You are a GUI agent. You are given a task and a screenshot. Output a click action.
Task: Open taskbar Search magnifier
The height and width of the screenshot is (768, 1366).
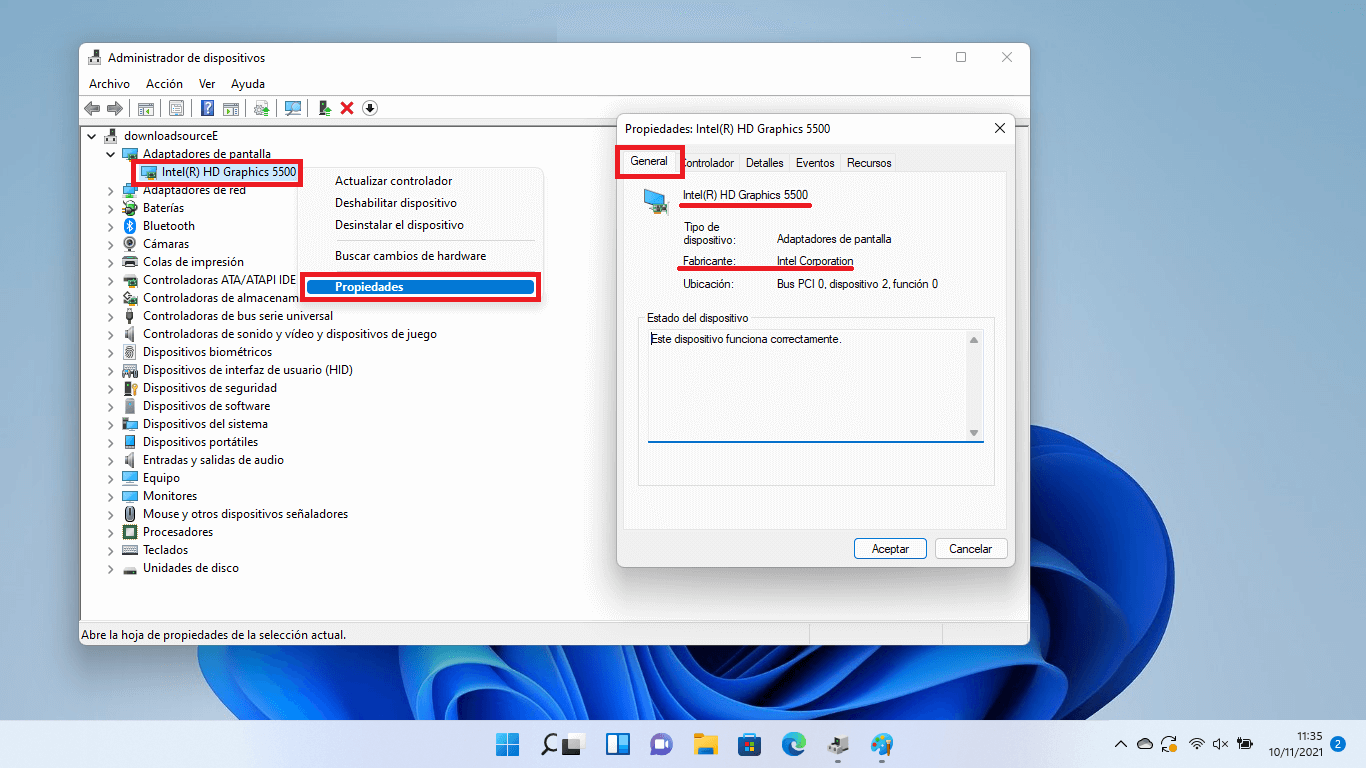coord(550,744)
